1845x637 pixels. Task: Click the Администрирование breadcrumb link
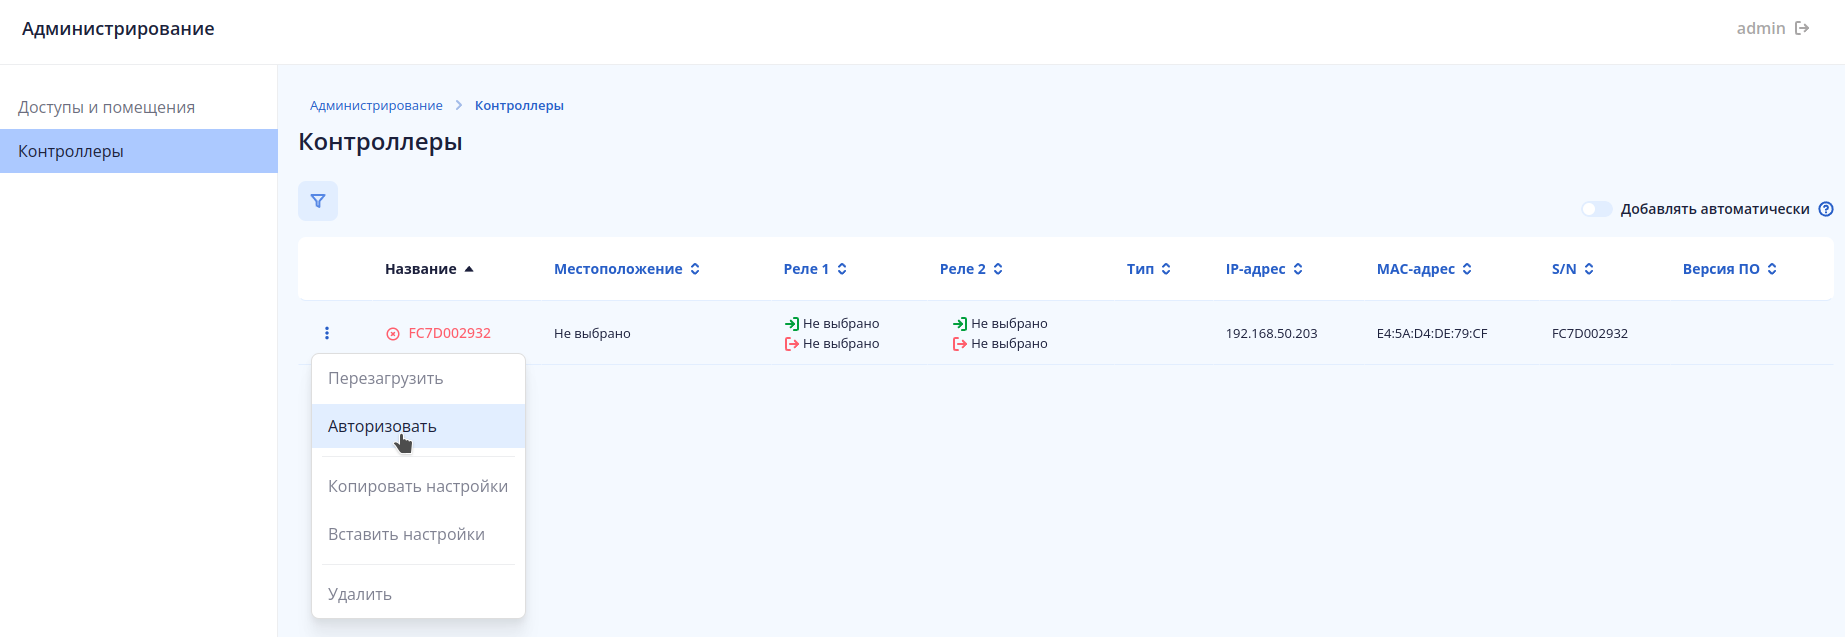(376, 105)
